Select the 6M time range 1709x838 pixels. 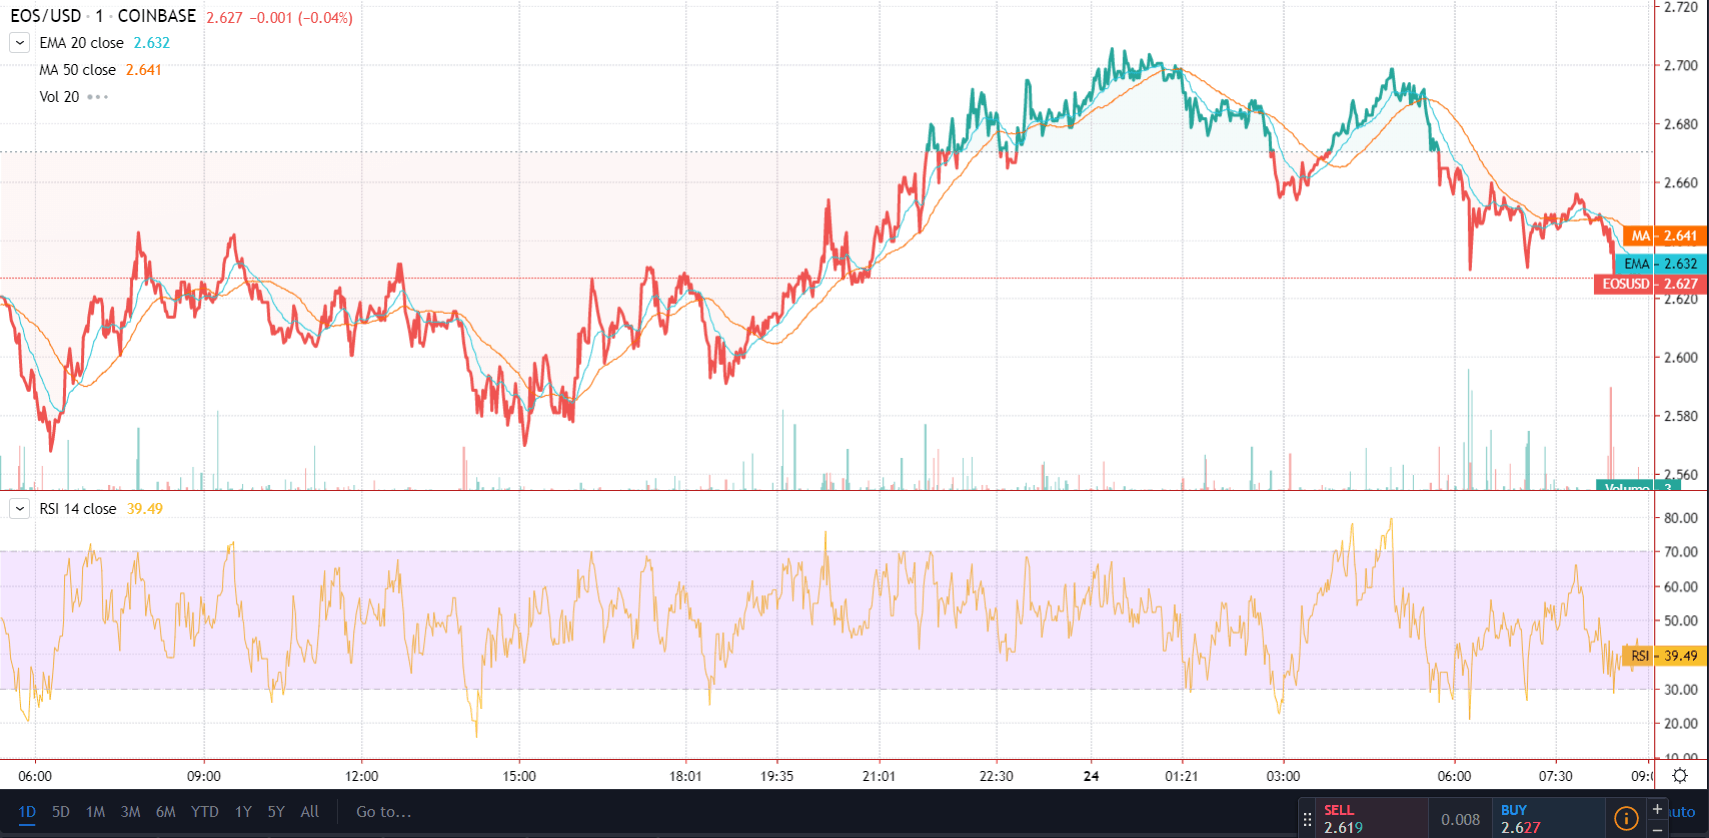click(x=165, y=812)
